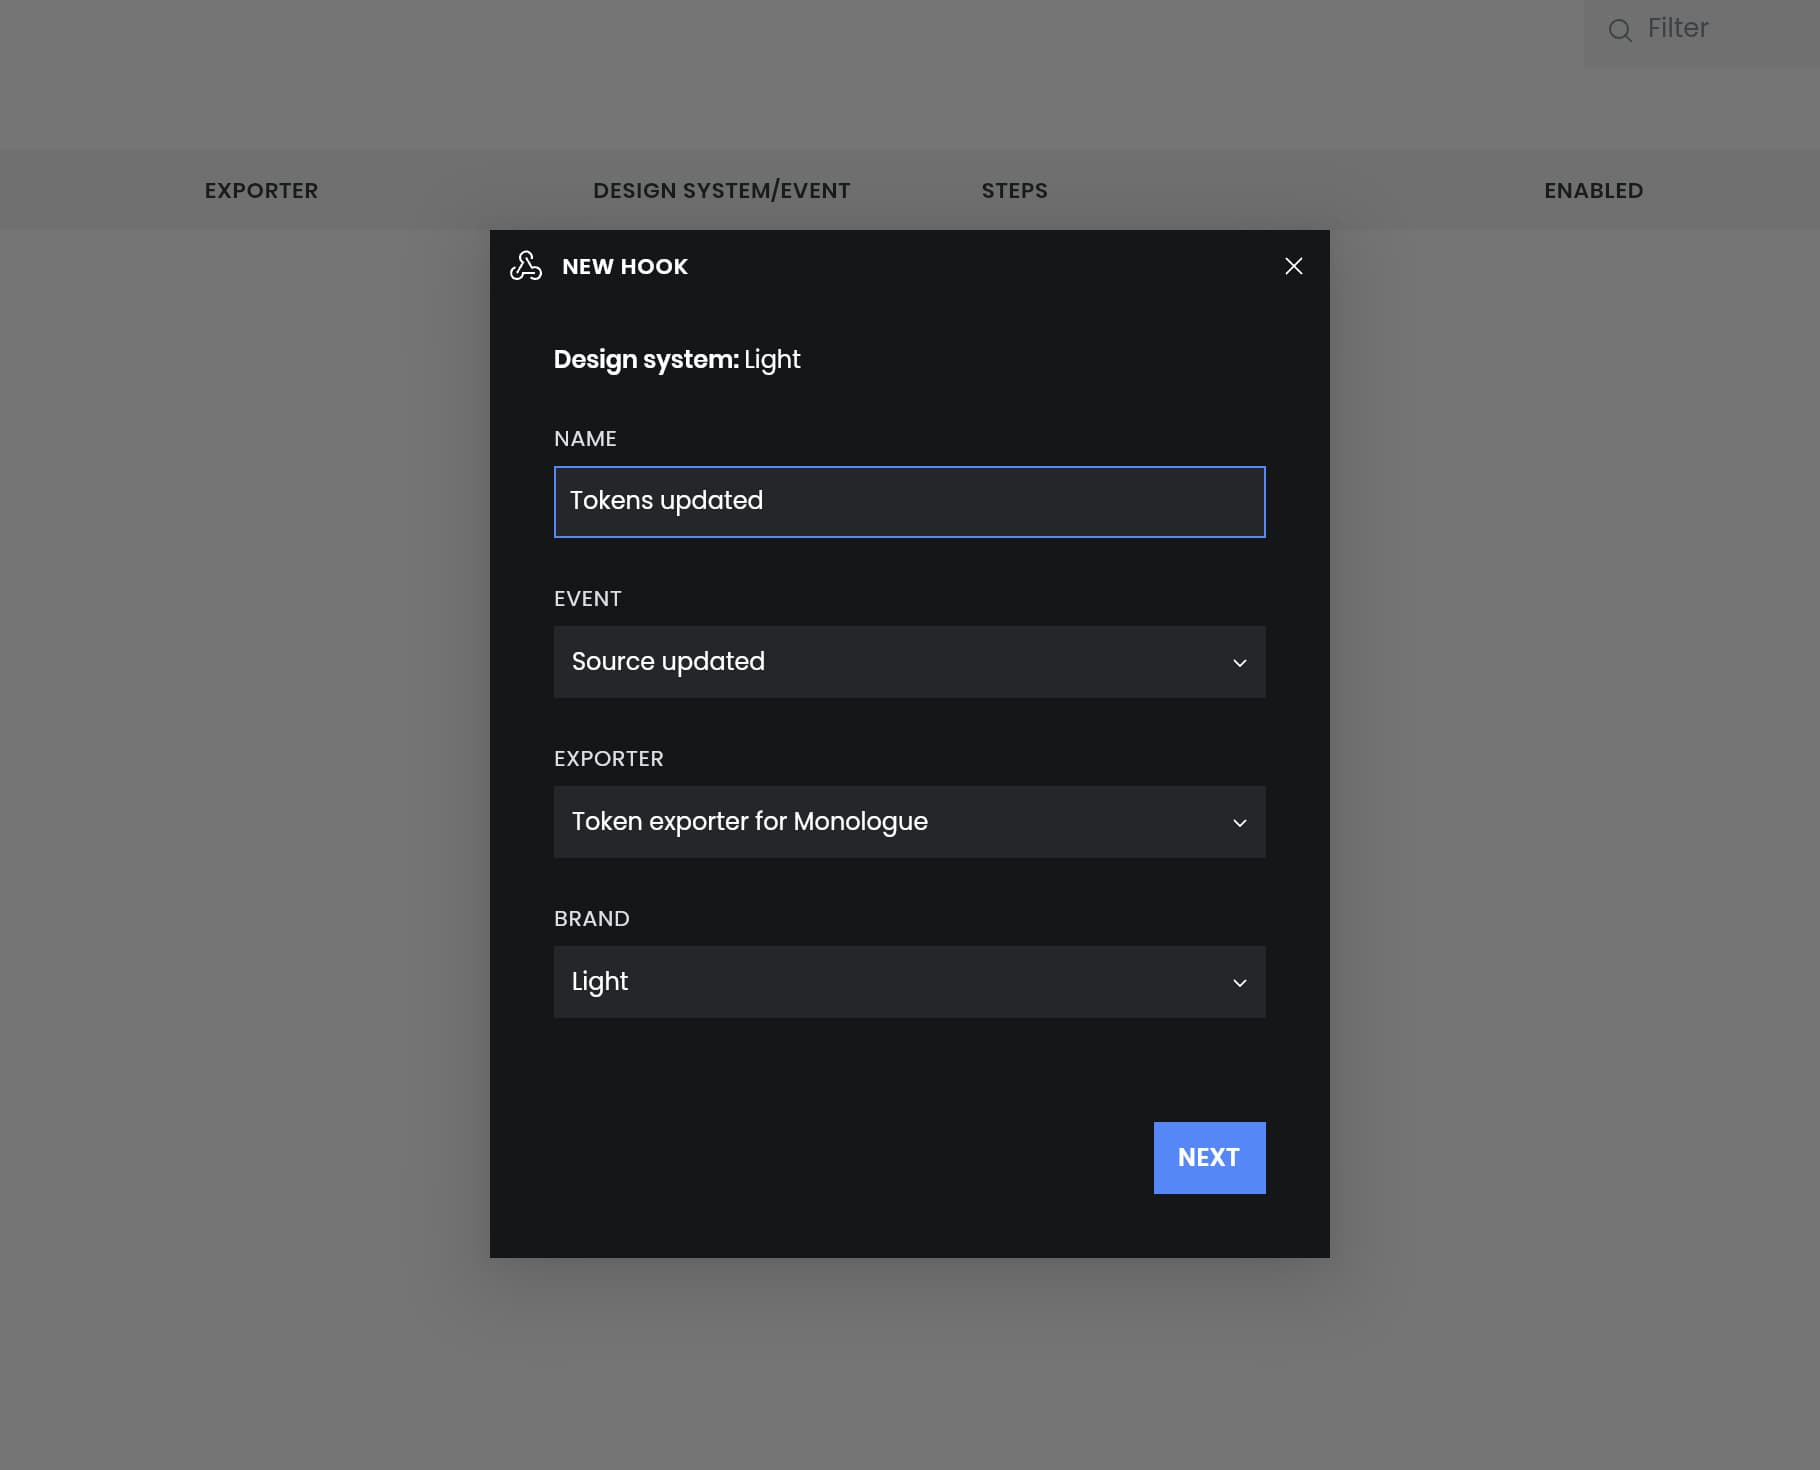
Task: Click the chevron arrow in Exporter field
Action: pos(1239,823)
